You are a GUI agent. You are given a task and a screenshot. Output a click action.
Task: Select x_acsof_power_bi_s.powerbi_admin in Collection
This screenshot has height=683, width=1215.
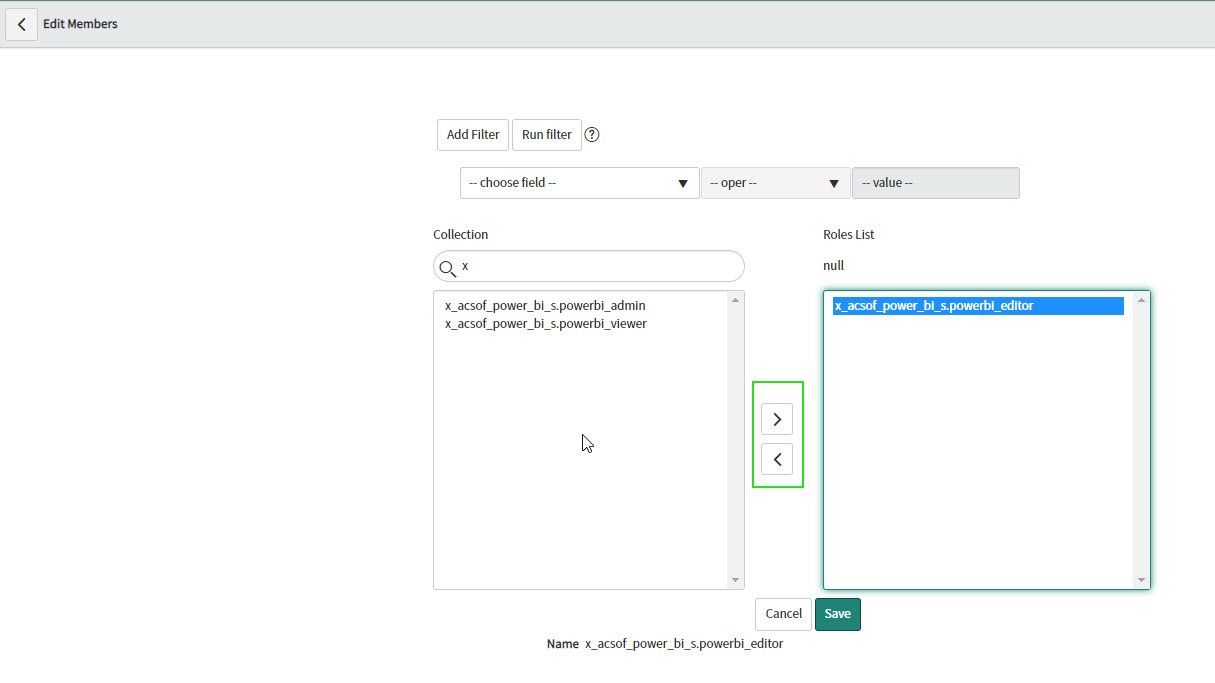(x=543, y=305)
